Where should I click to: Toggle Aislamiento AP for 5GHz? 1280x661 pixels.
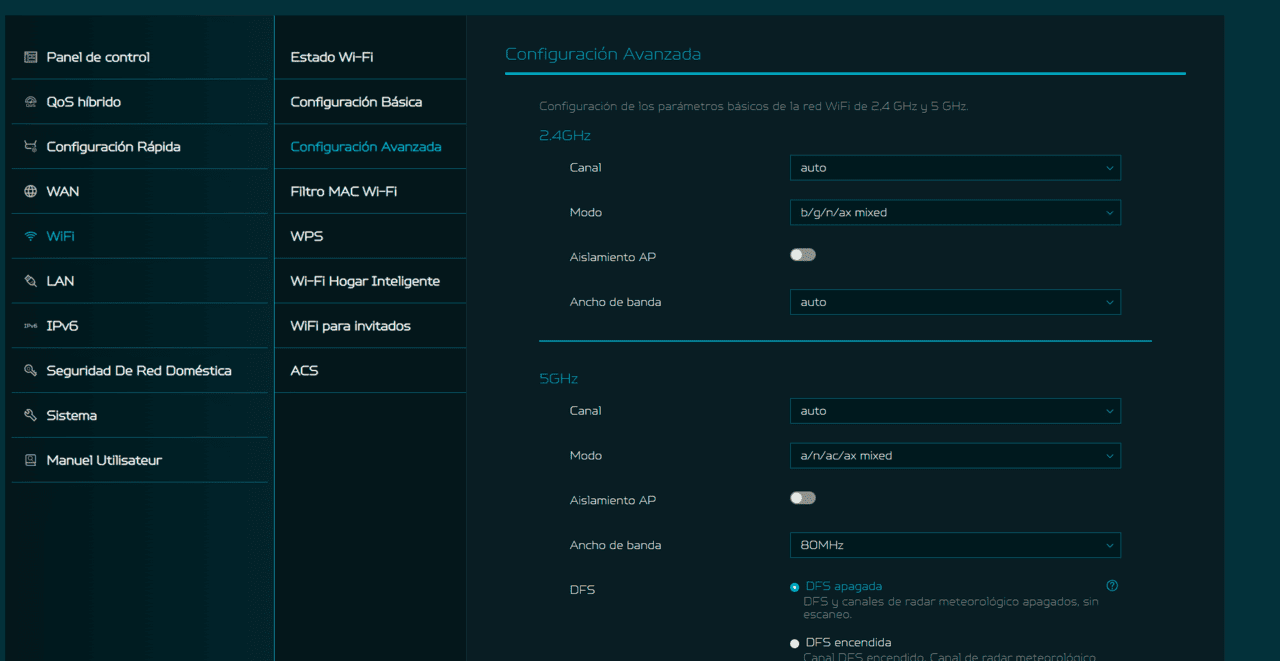tap(802, 498)
